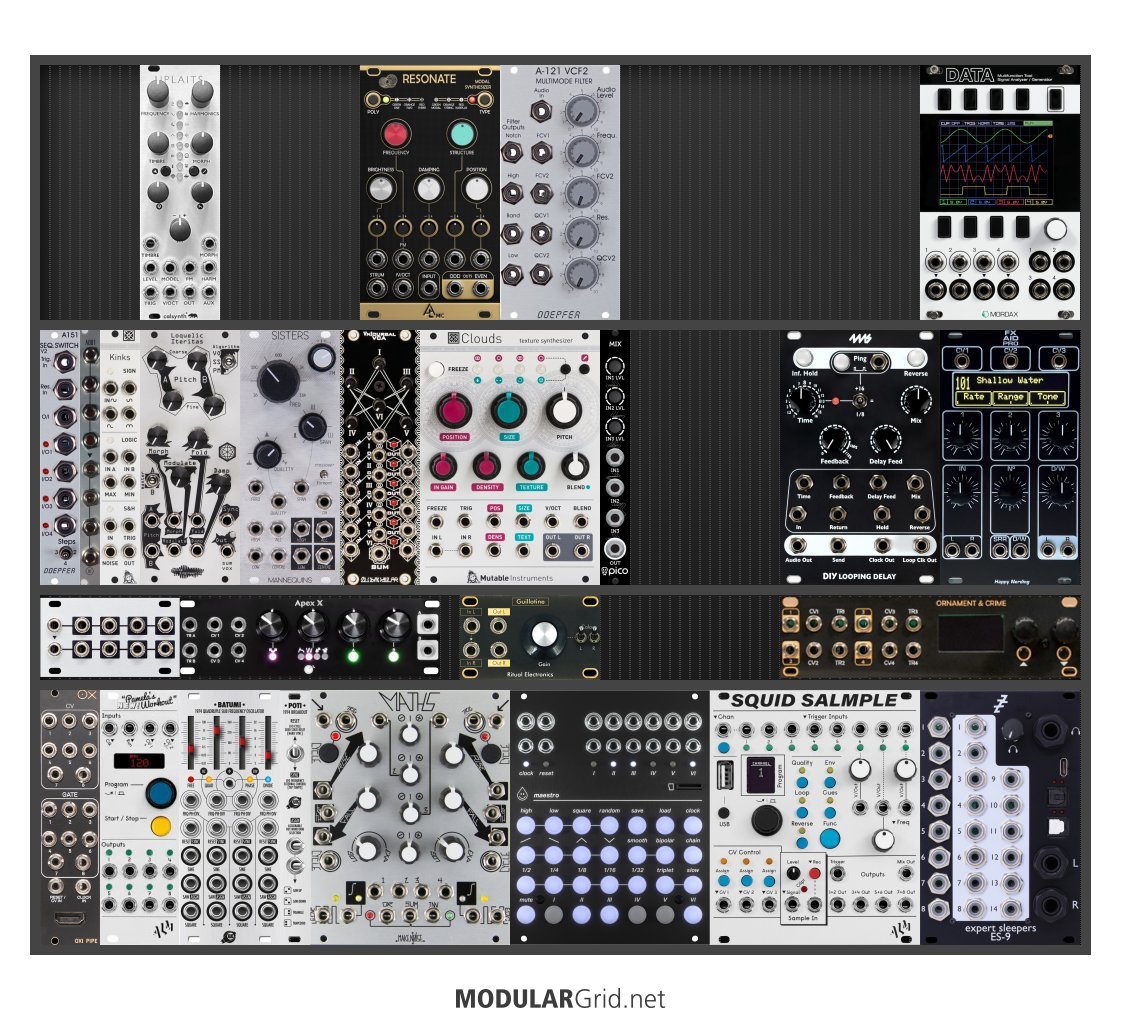Click the A-121 Notch filter output jack

[x=512, y=152]
